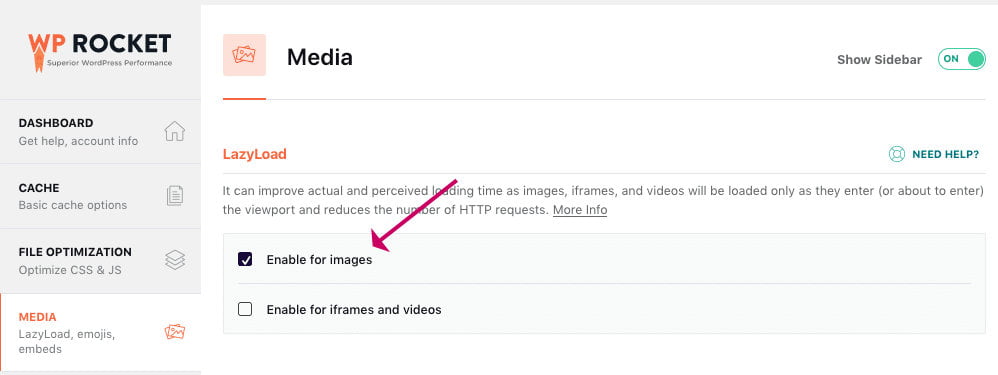Click the Dashboard home icon

coord(174,131)
